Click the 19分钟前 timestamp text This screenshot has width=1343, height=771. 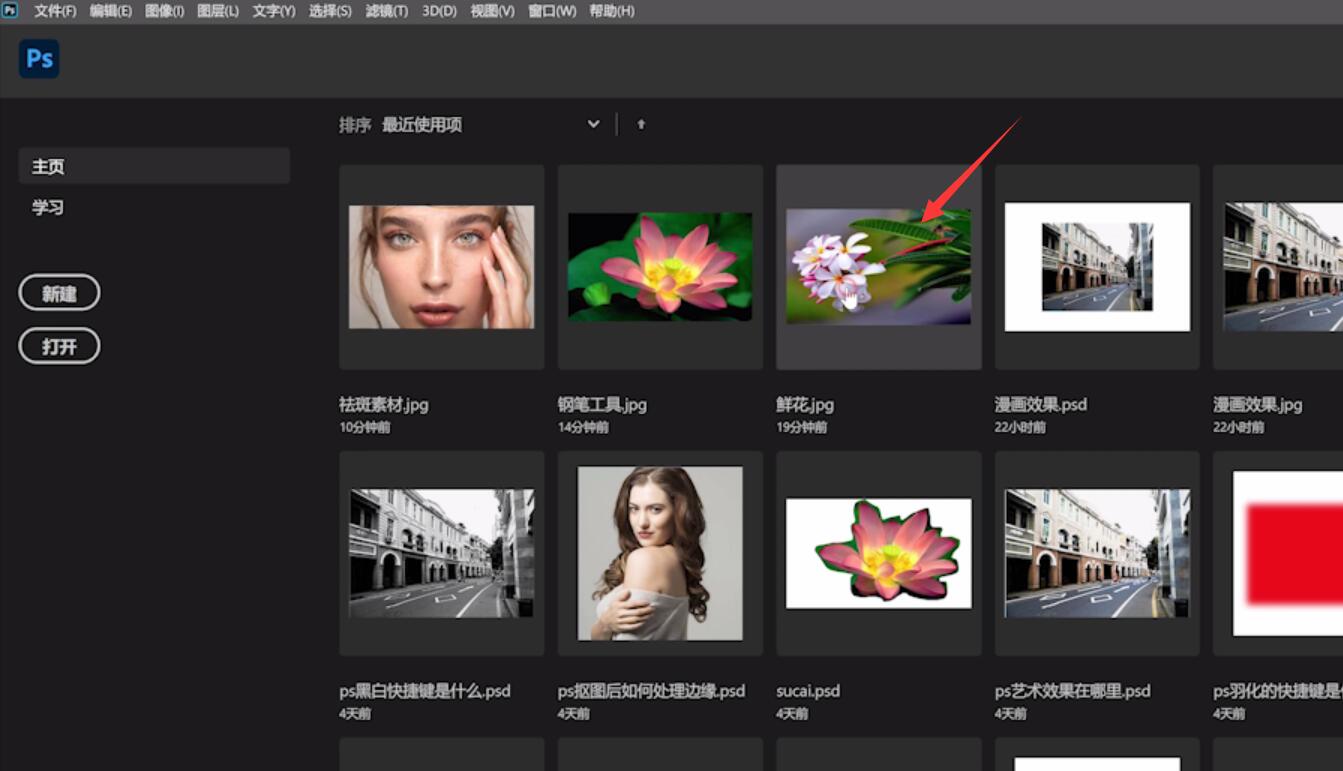click(802, 428)
